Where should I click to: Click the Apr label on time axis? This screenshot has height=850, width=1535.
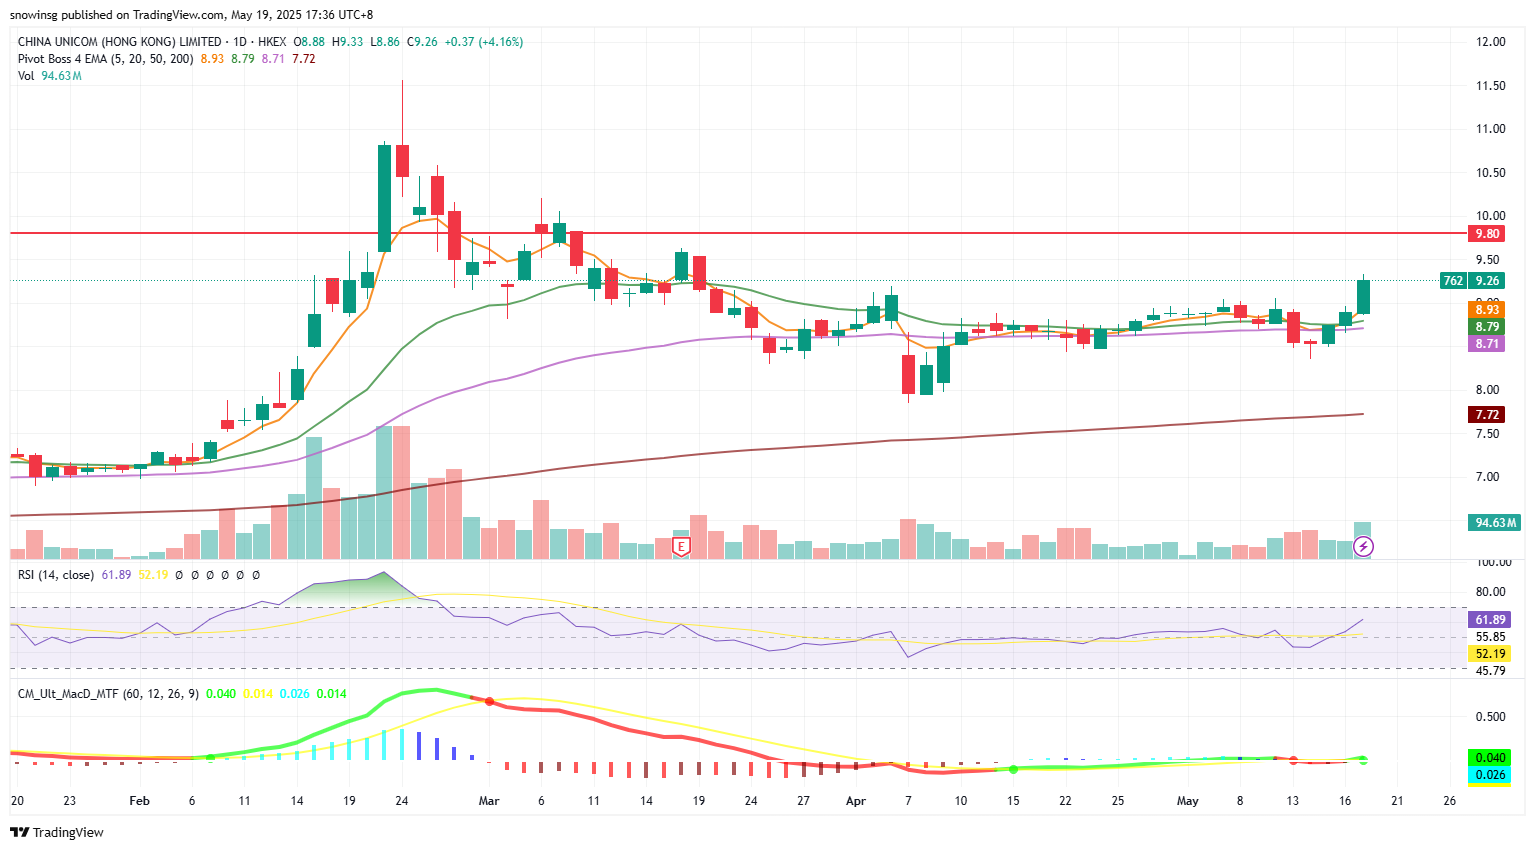(x=856, y=801)
